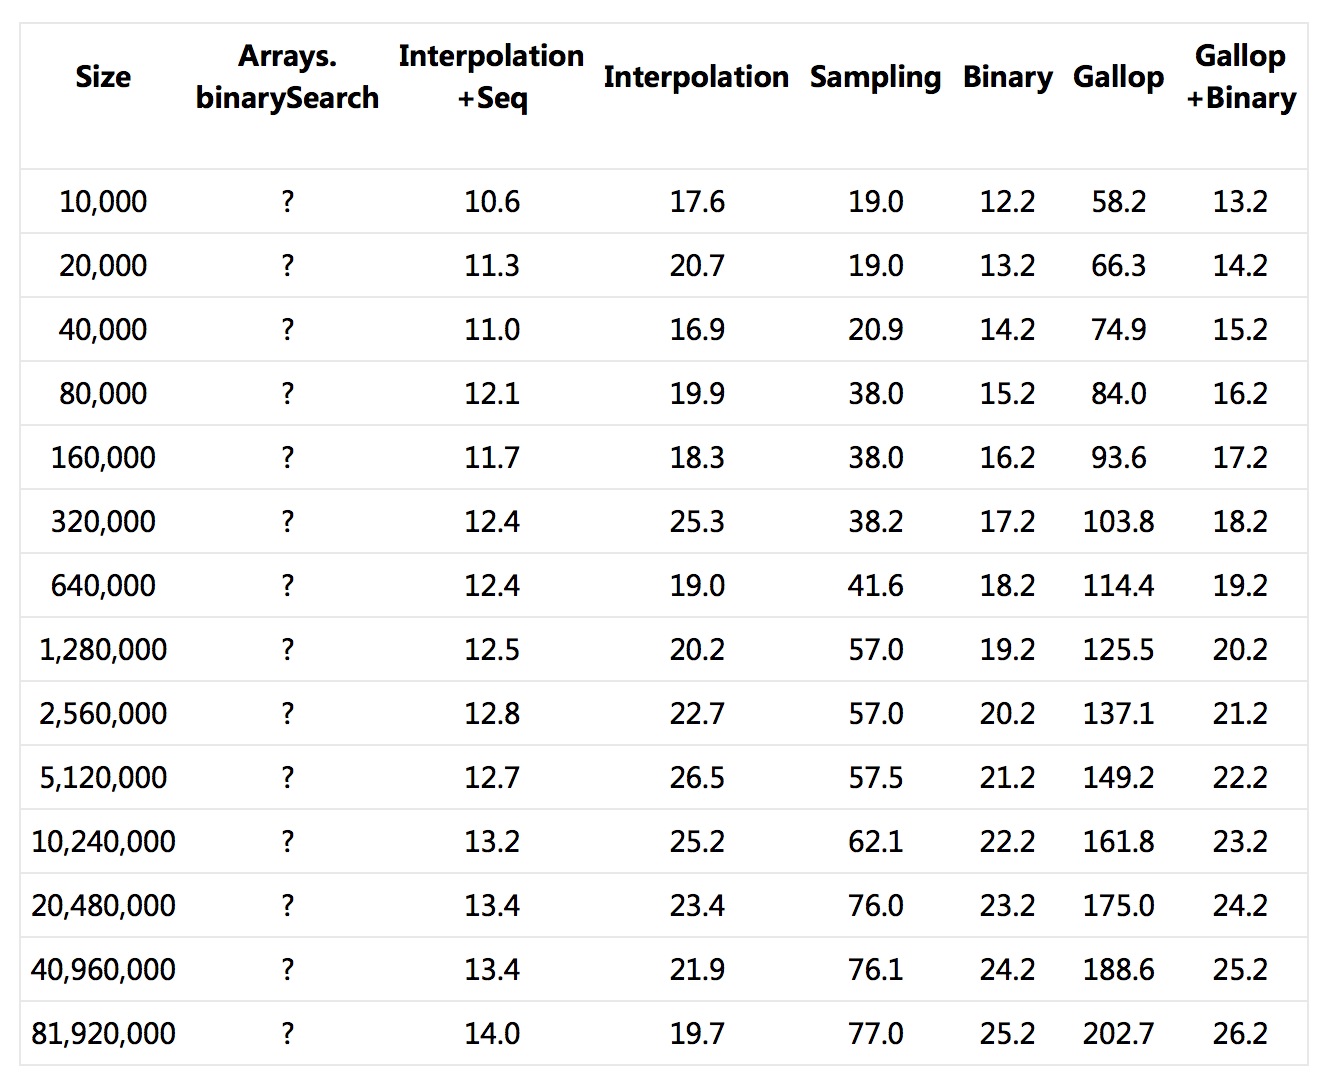Viewport: 1320px width, 1082px height.
Task: Click Gallop value 125.5
Action: (x=1118, y=649)
